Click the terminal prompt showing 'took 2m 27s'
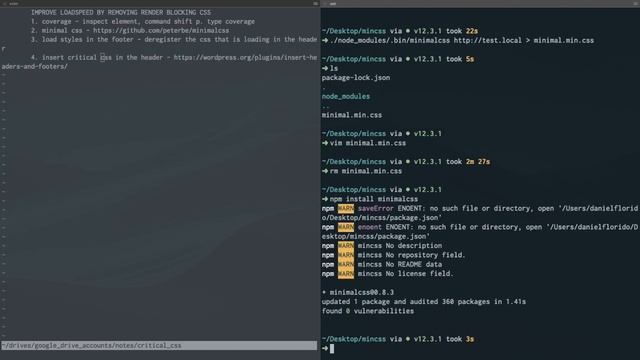Screen dimensions: 640x360 (406, 162)
